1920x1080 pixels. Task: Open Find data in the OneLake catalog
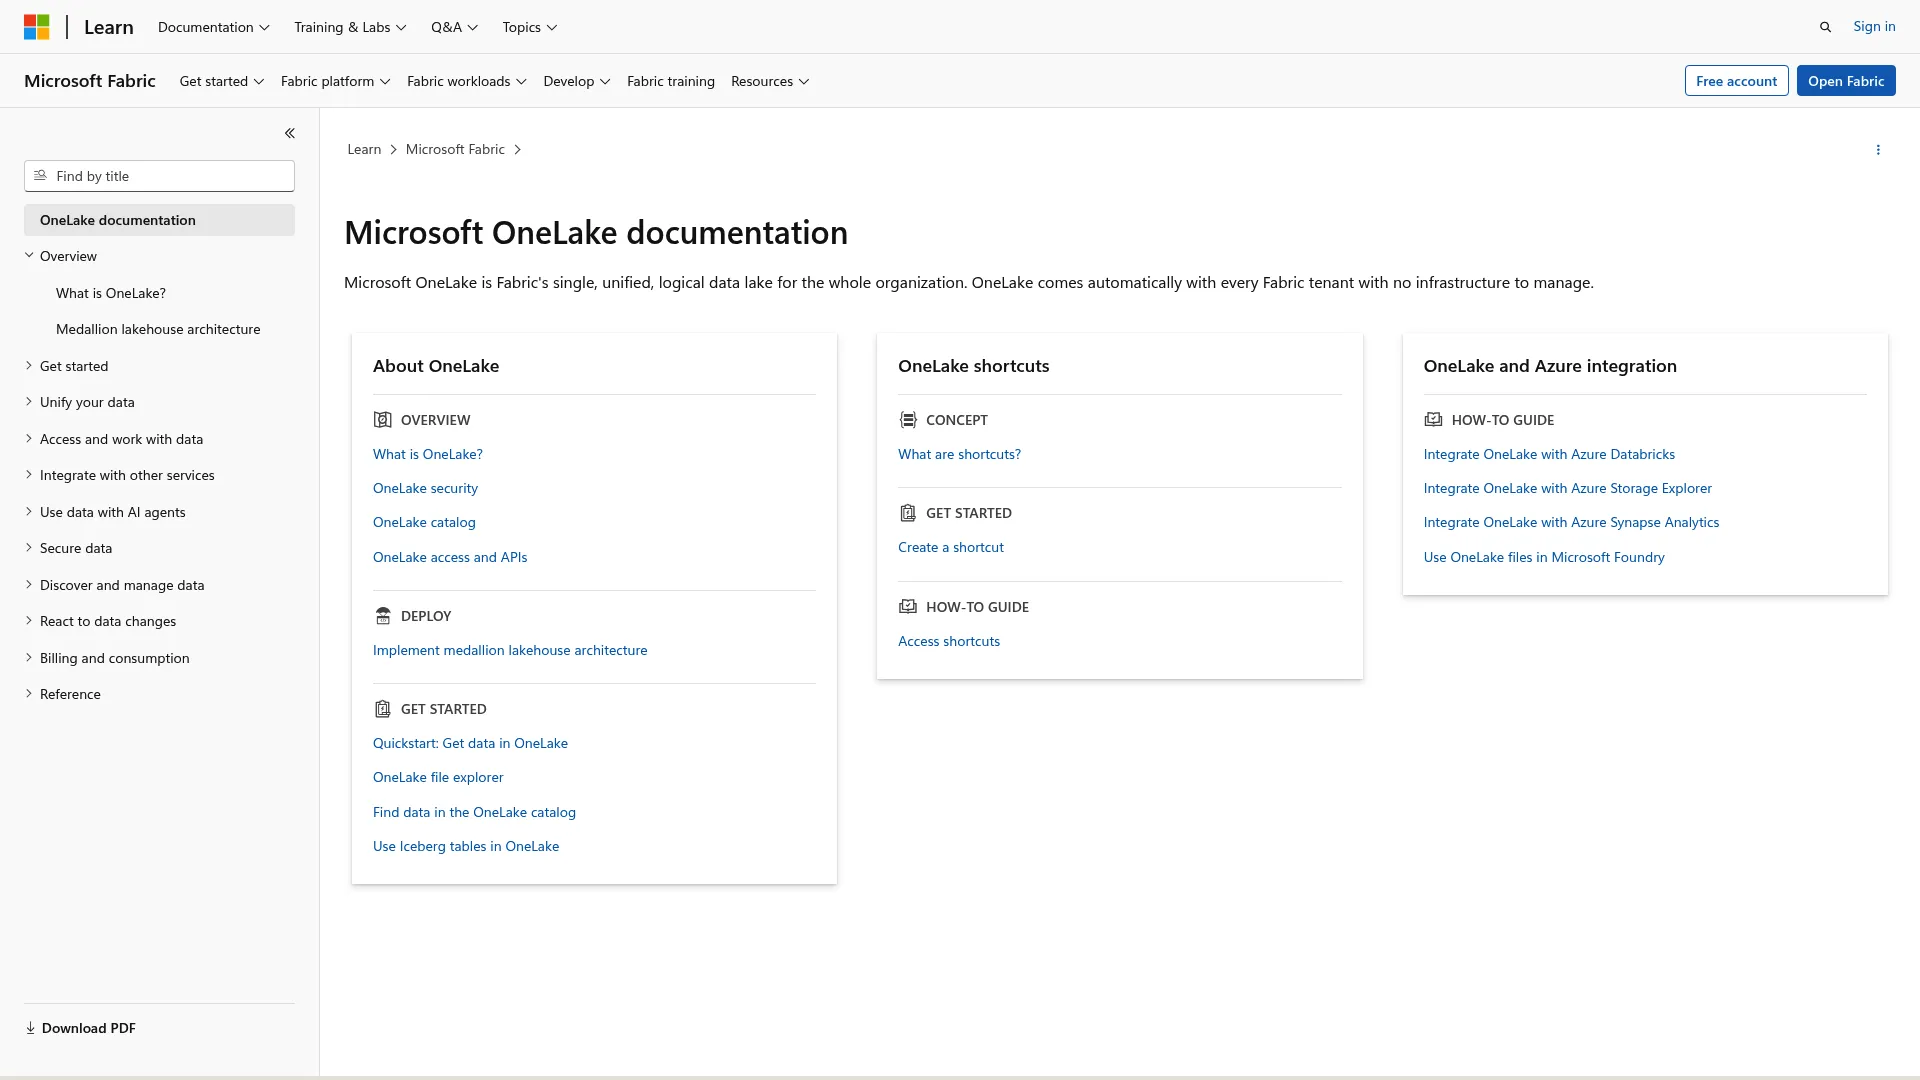point(474,812)
